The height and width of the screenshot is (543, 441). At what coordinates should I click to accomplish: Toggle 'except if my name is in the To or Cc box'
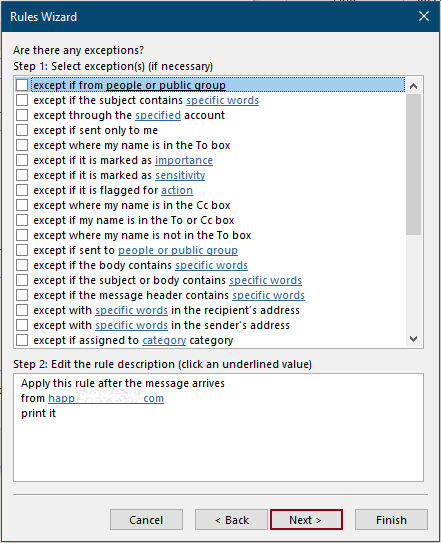[22, 220]
